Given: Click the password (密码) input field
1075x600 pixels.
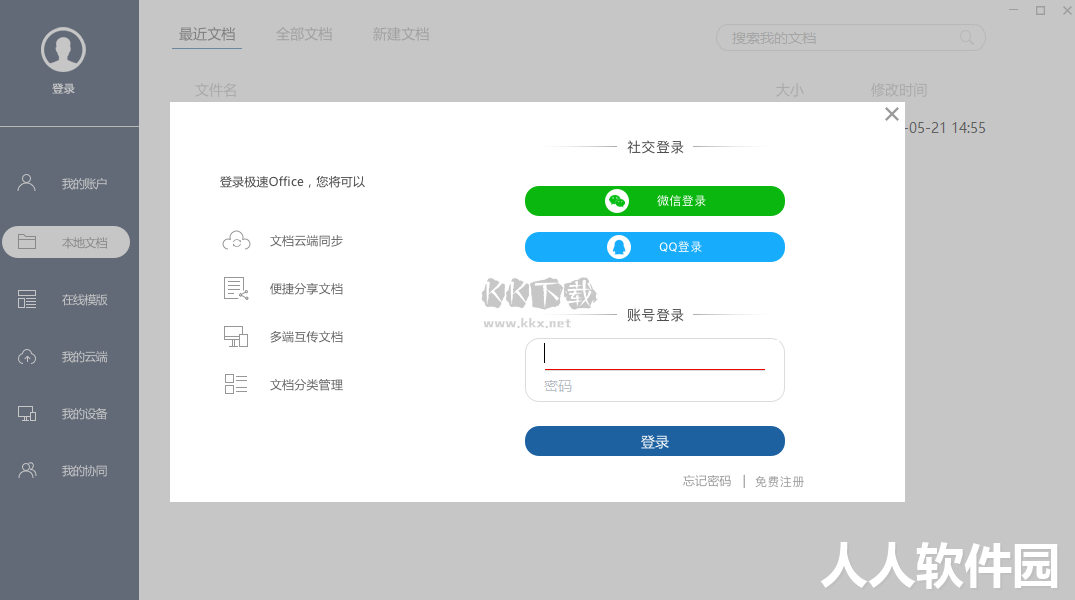Looking at the screenshot, I should point(655,386).
